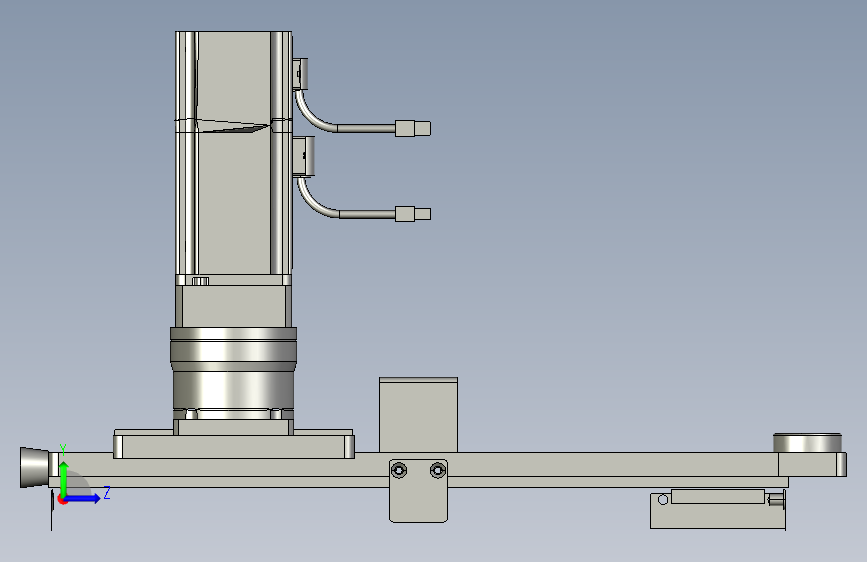The image size is (867, 562).
Task: Select the upper connector housing on motor
Action: pos(300,74)
